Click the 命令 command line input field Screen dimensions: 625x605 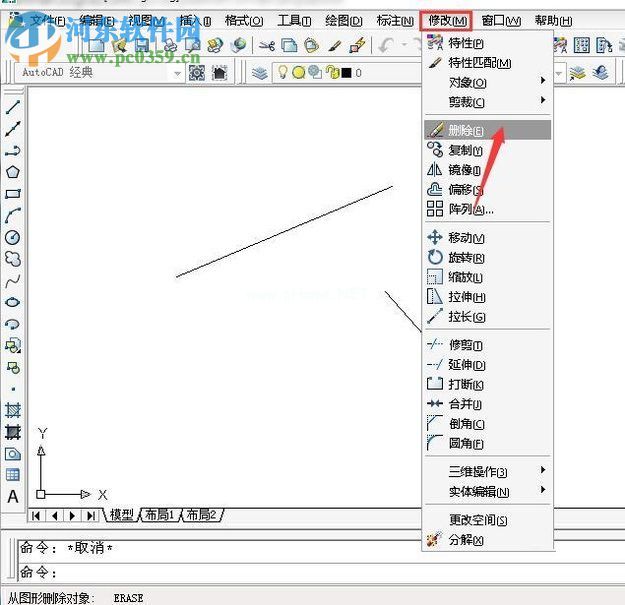300,572
